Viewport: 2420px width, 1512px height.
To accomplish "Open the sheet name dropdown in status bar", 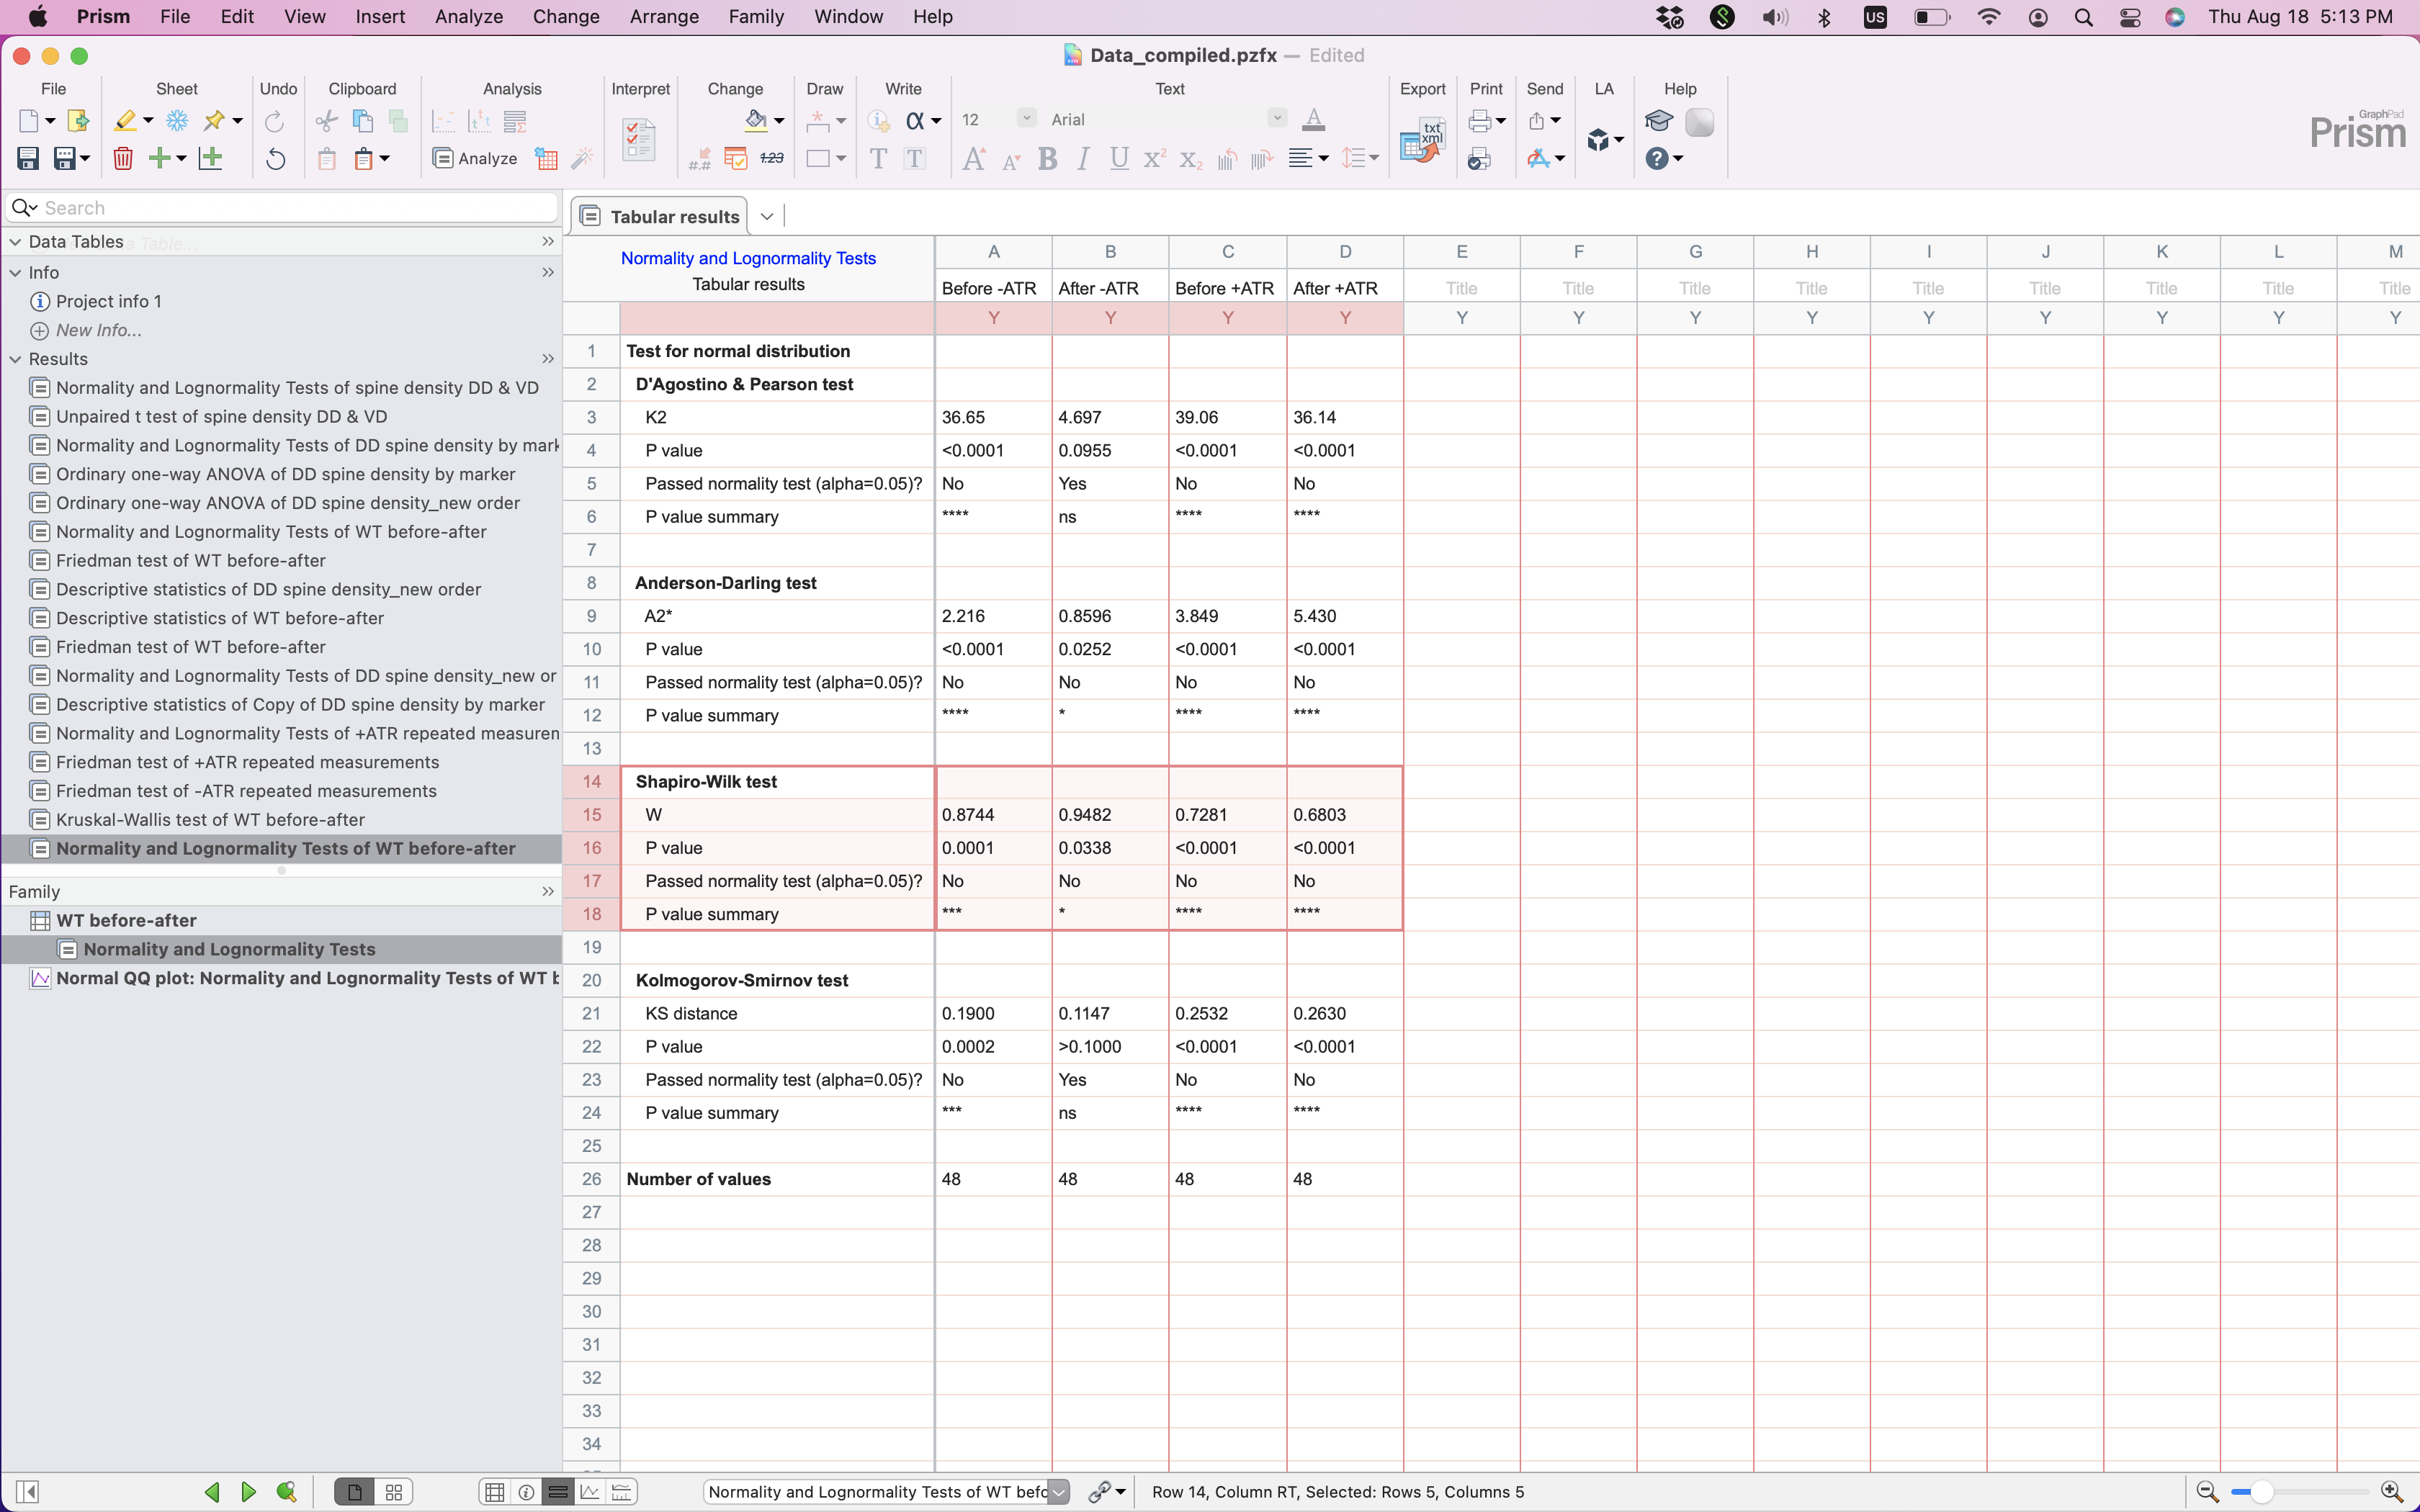I will pyautogui.click(x=1059, y=1492).
